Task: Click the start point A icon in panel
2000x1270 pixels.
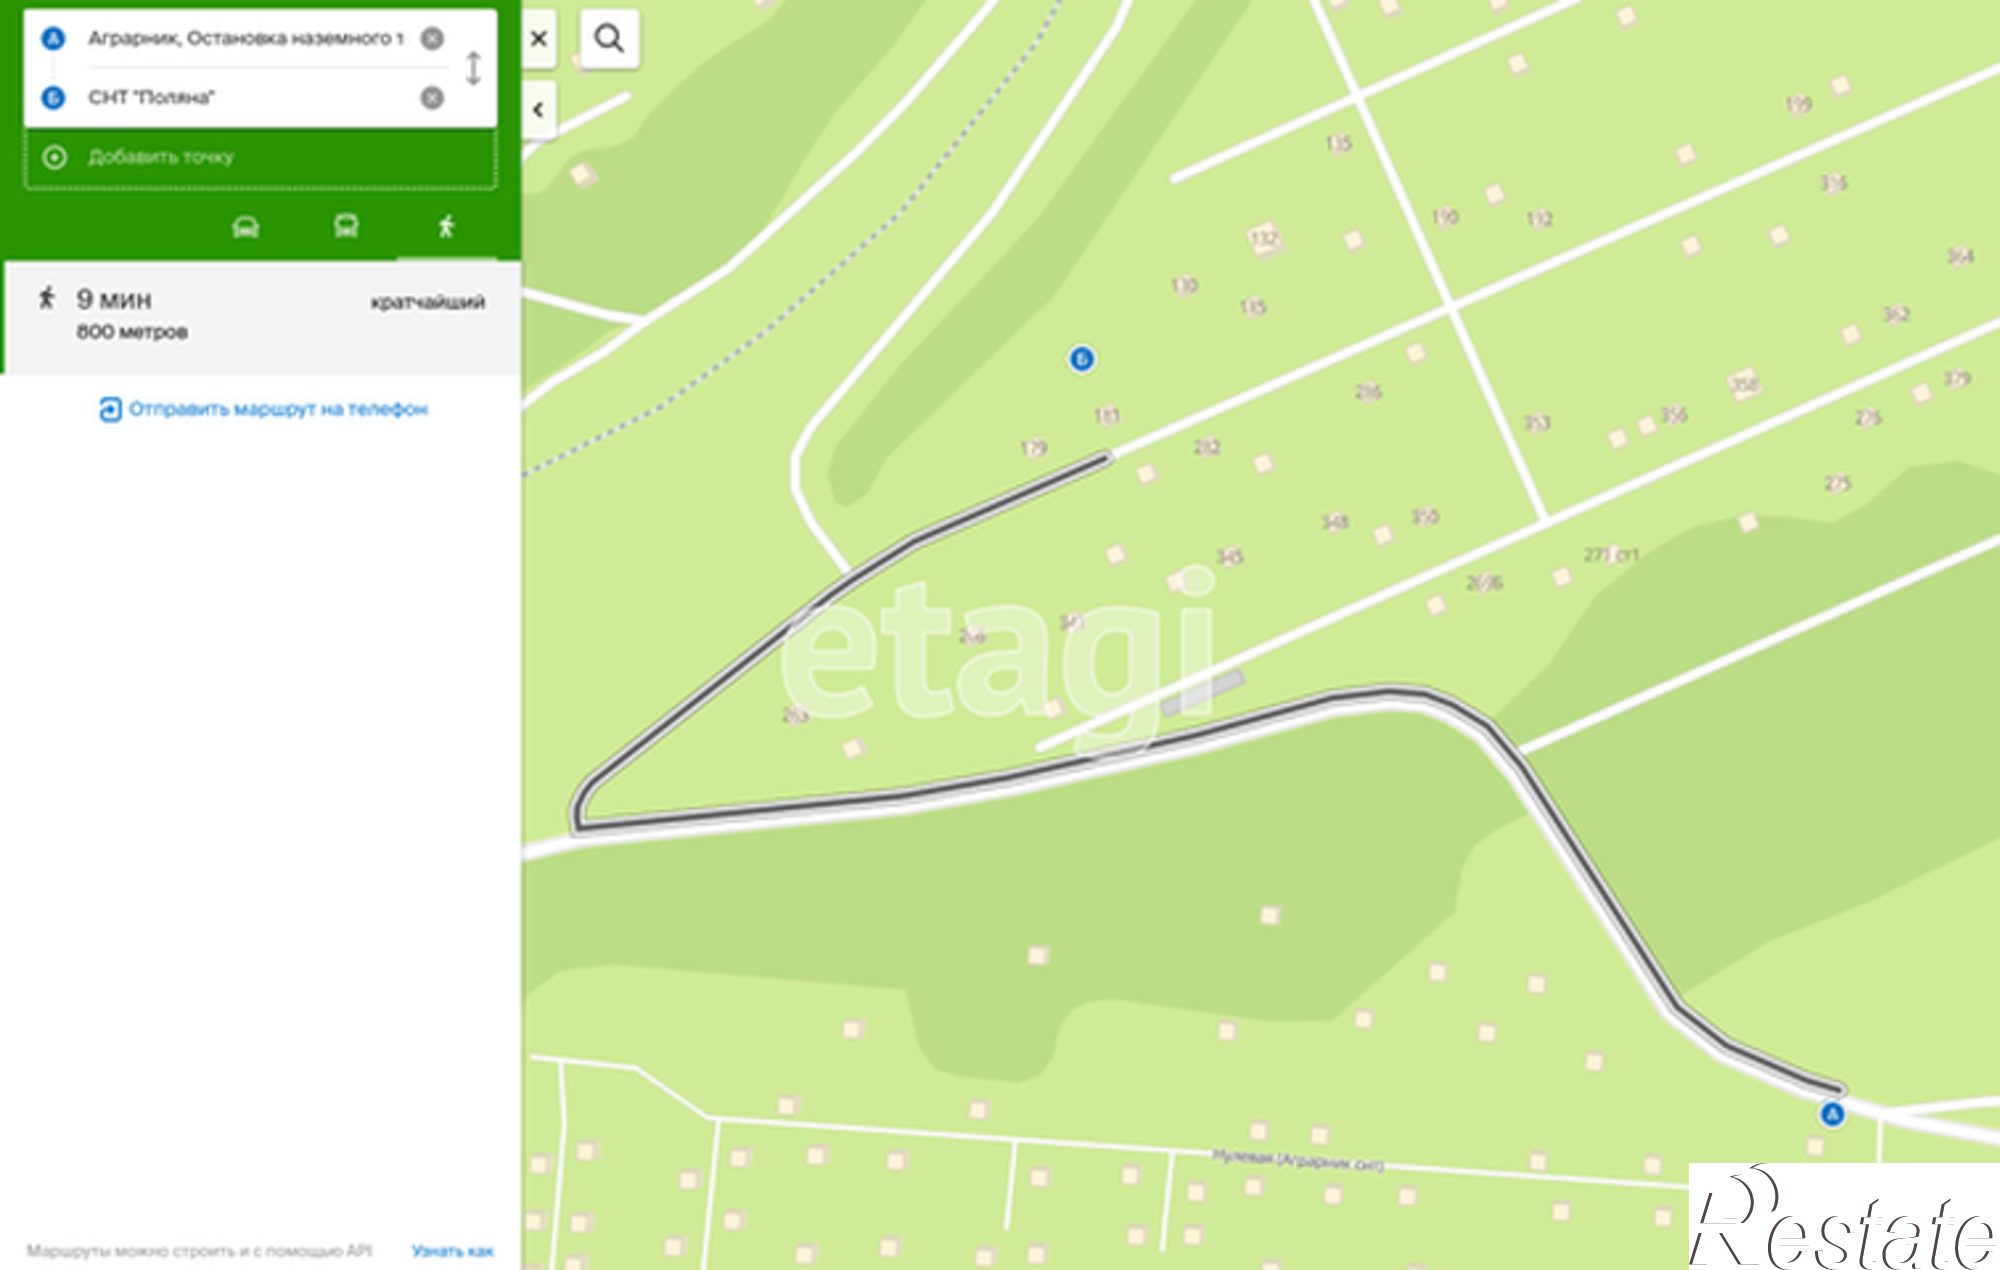Action: (53, 39)
